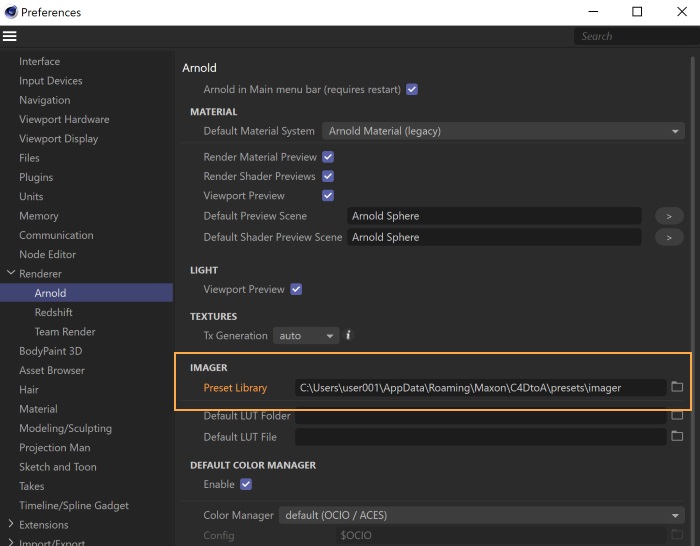Select Asset Browser category
Image resolution: width=700 pixels, height=546 pixels.
click(52, 371)
